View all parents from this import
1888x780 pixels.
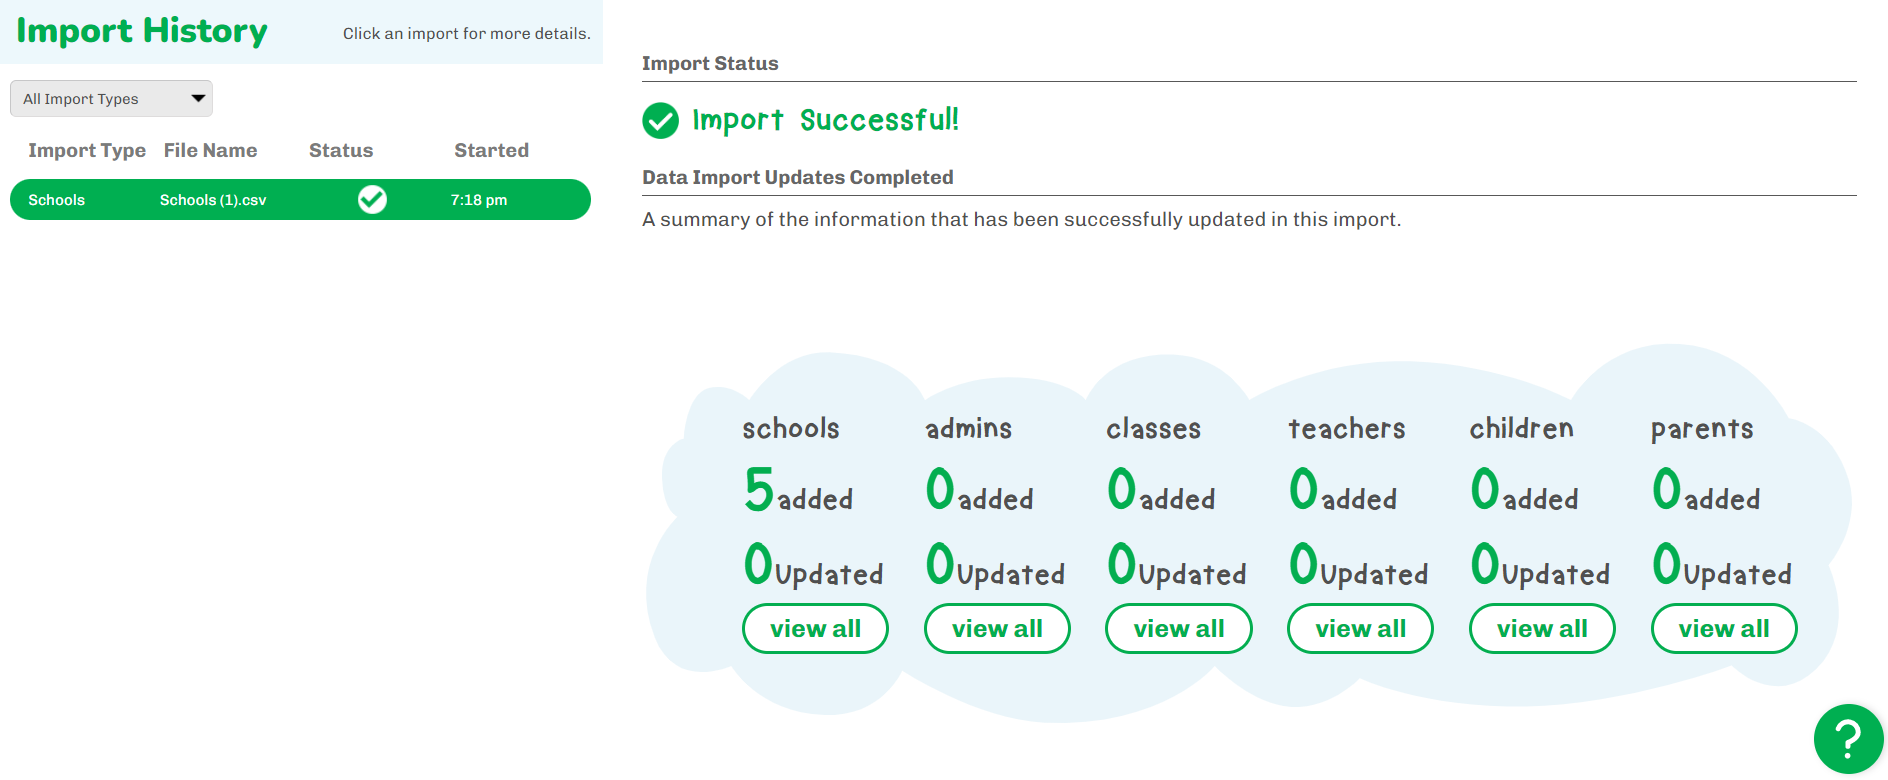1724,629
